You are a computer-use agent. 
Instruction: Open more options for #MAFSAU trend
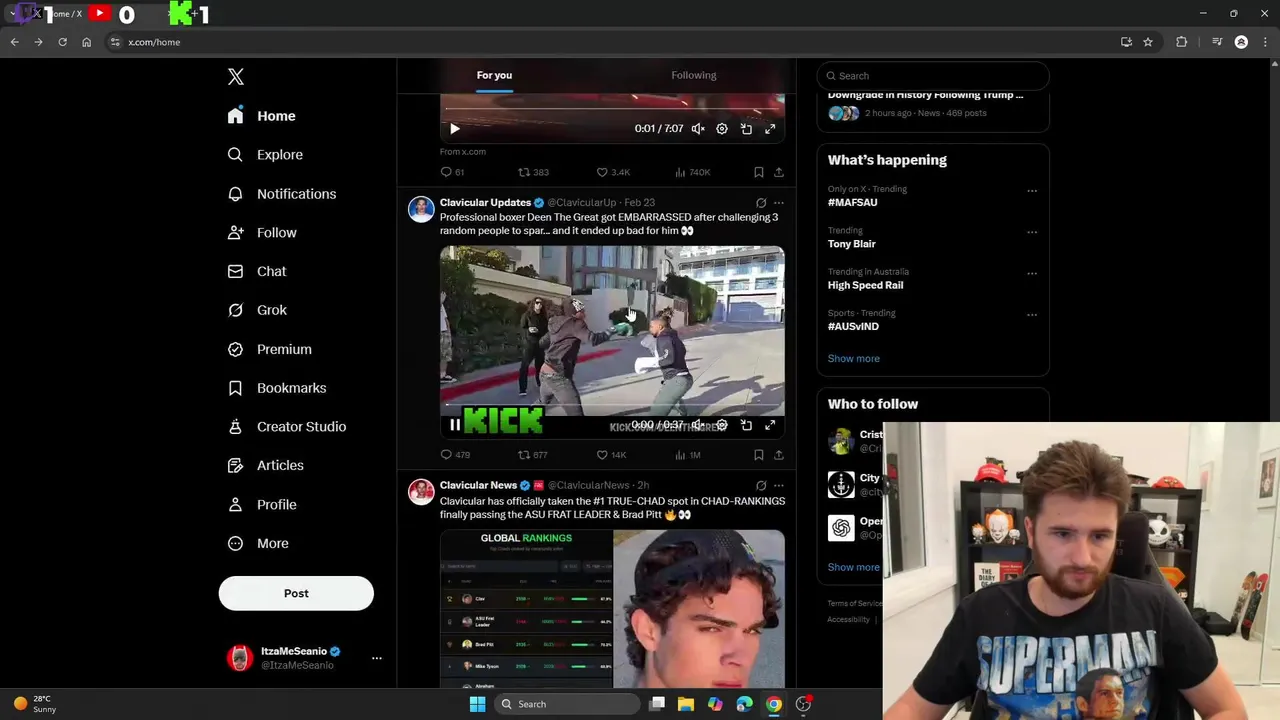pos(1032,191)
